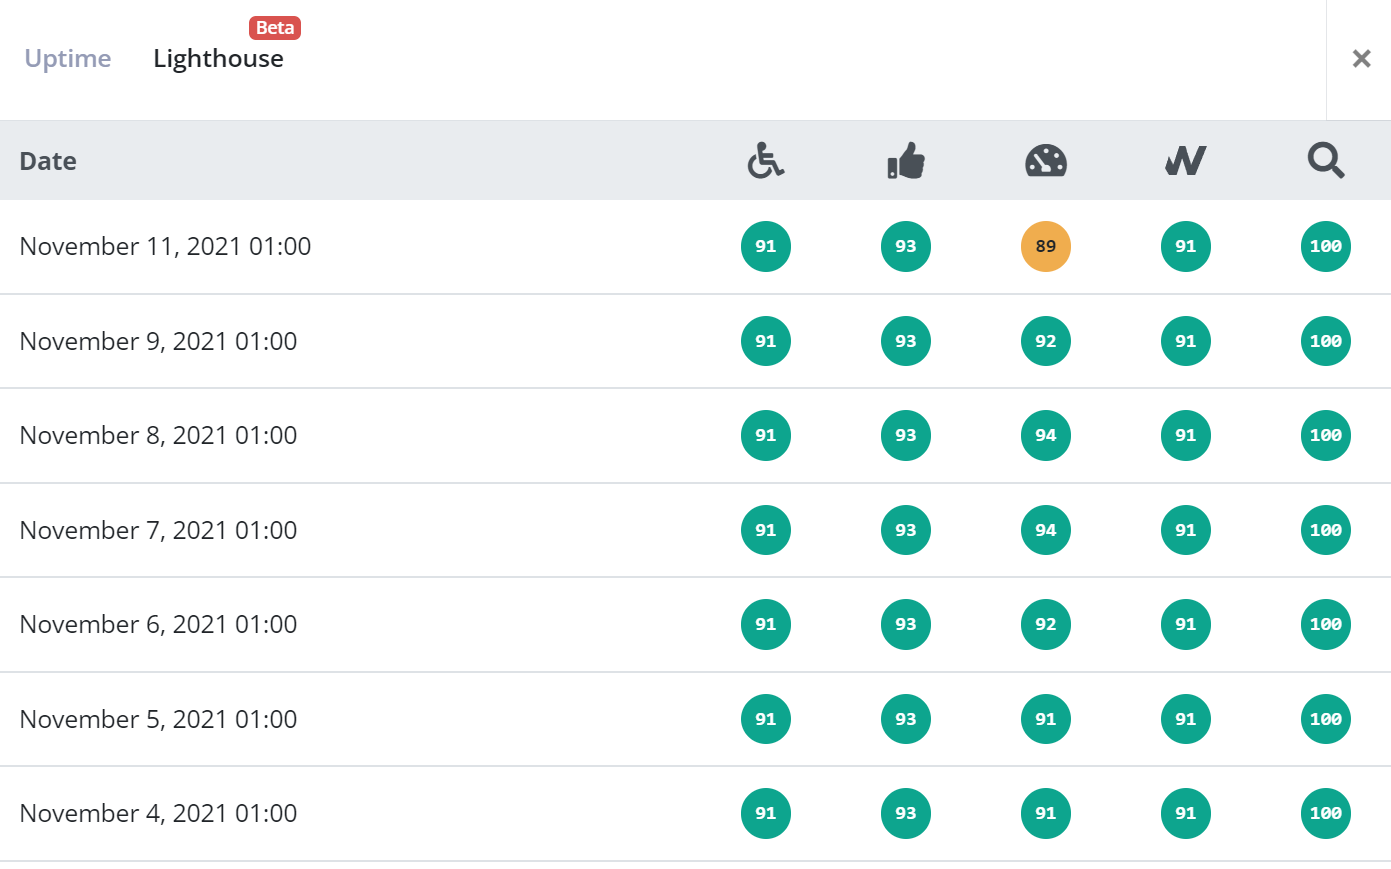Select the 92 performance badge for November 6

pyautogui.click(x=1045, y=624)
